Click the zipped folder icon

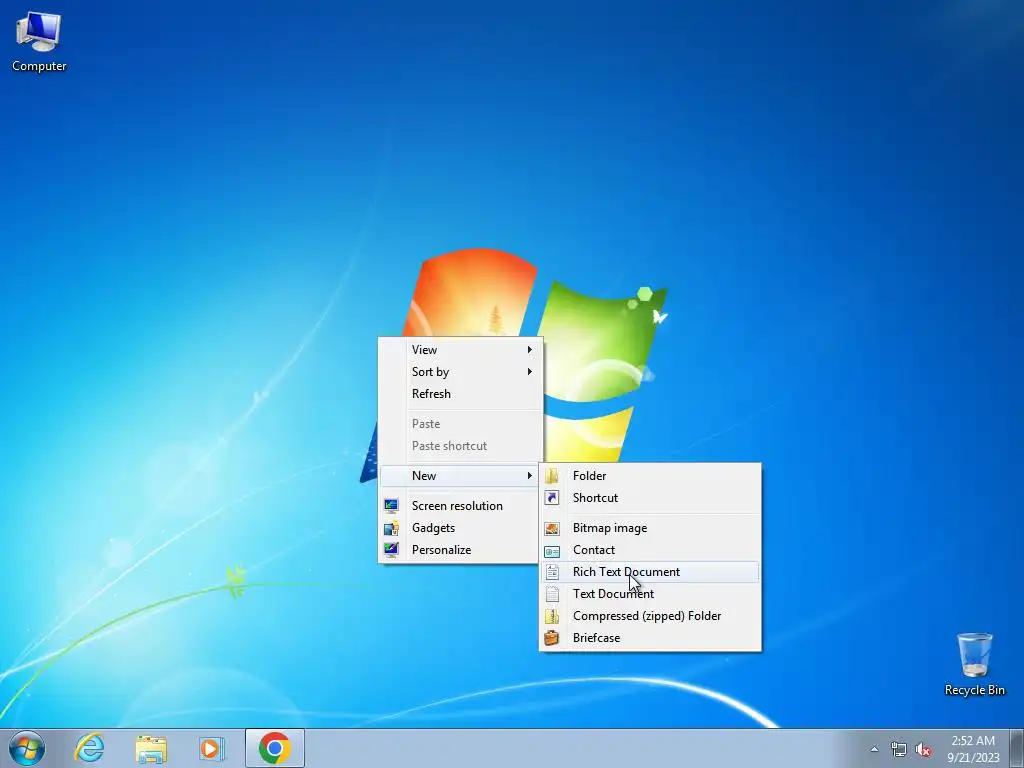tap(552, 616)
